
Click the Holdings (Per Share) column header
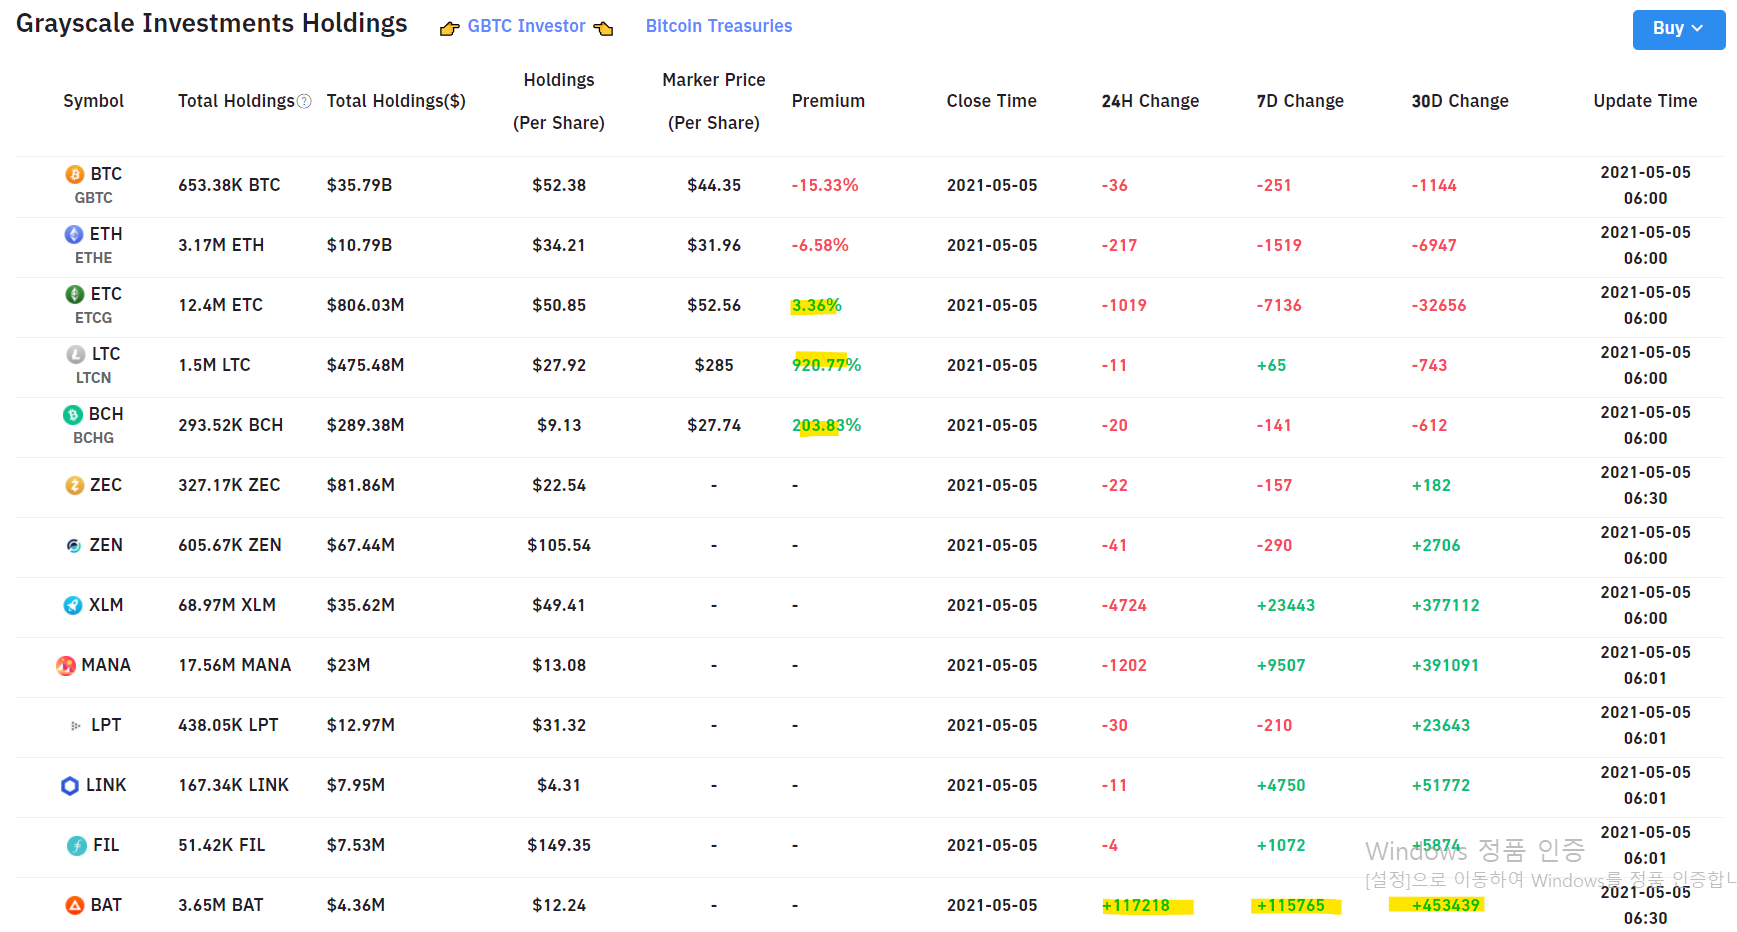(559, 101)
